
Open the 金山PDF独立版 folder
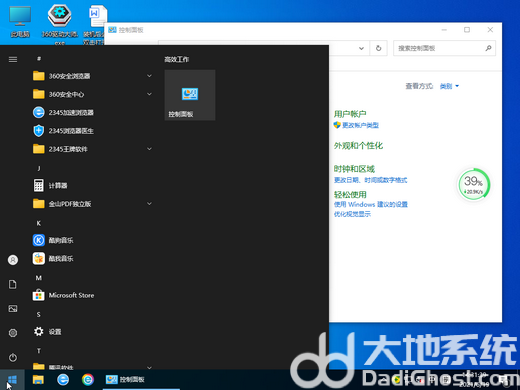click(92, 204)
